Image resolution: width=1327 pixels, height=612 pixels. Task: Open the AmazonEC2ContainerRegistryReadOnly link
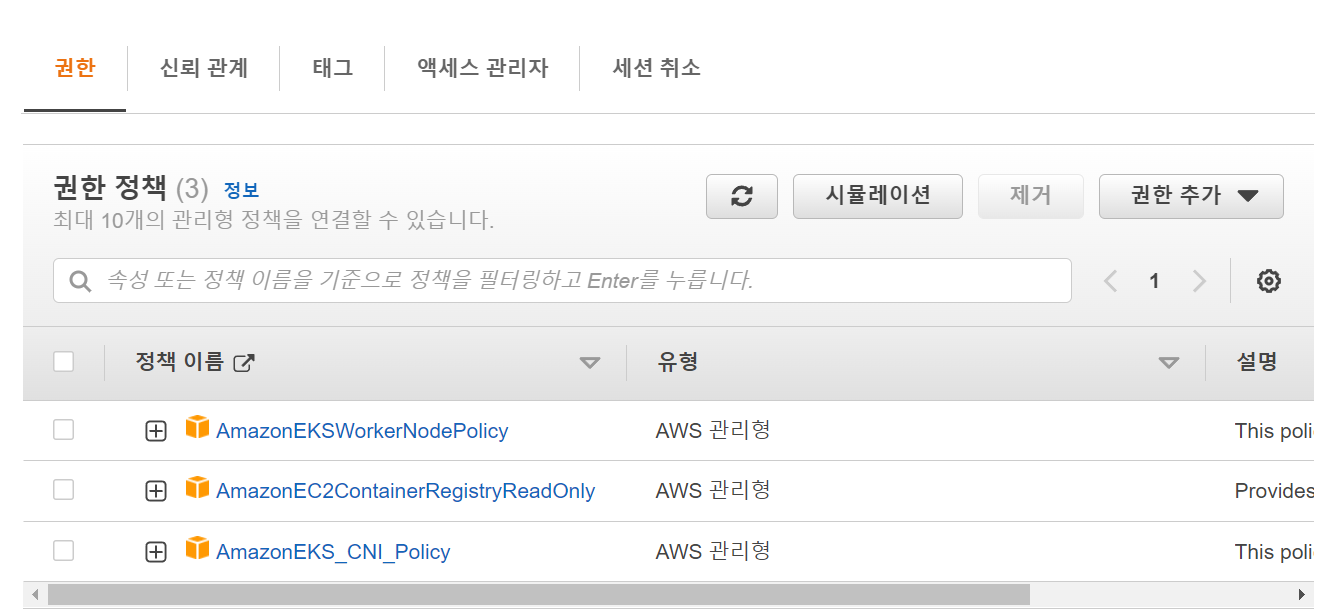tap(405, 491)
